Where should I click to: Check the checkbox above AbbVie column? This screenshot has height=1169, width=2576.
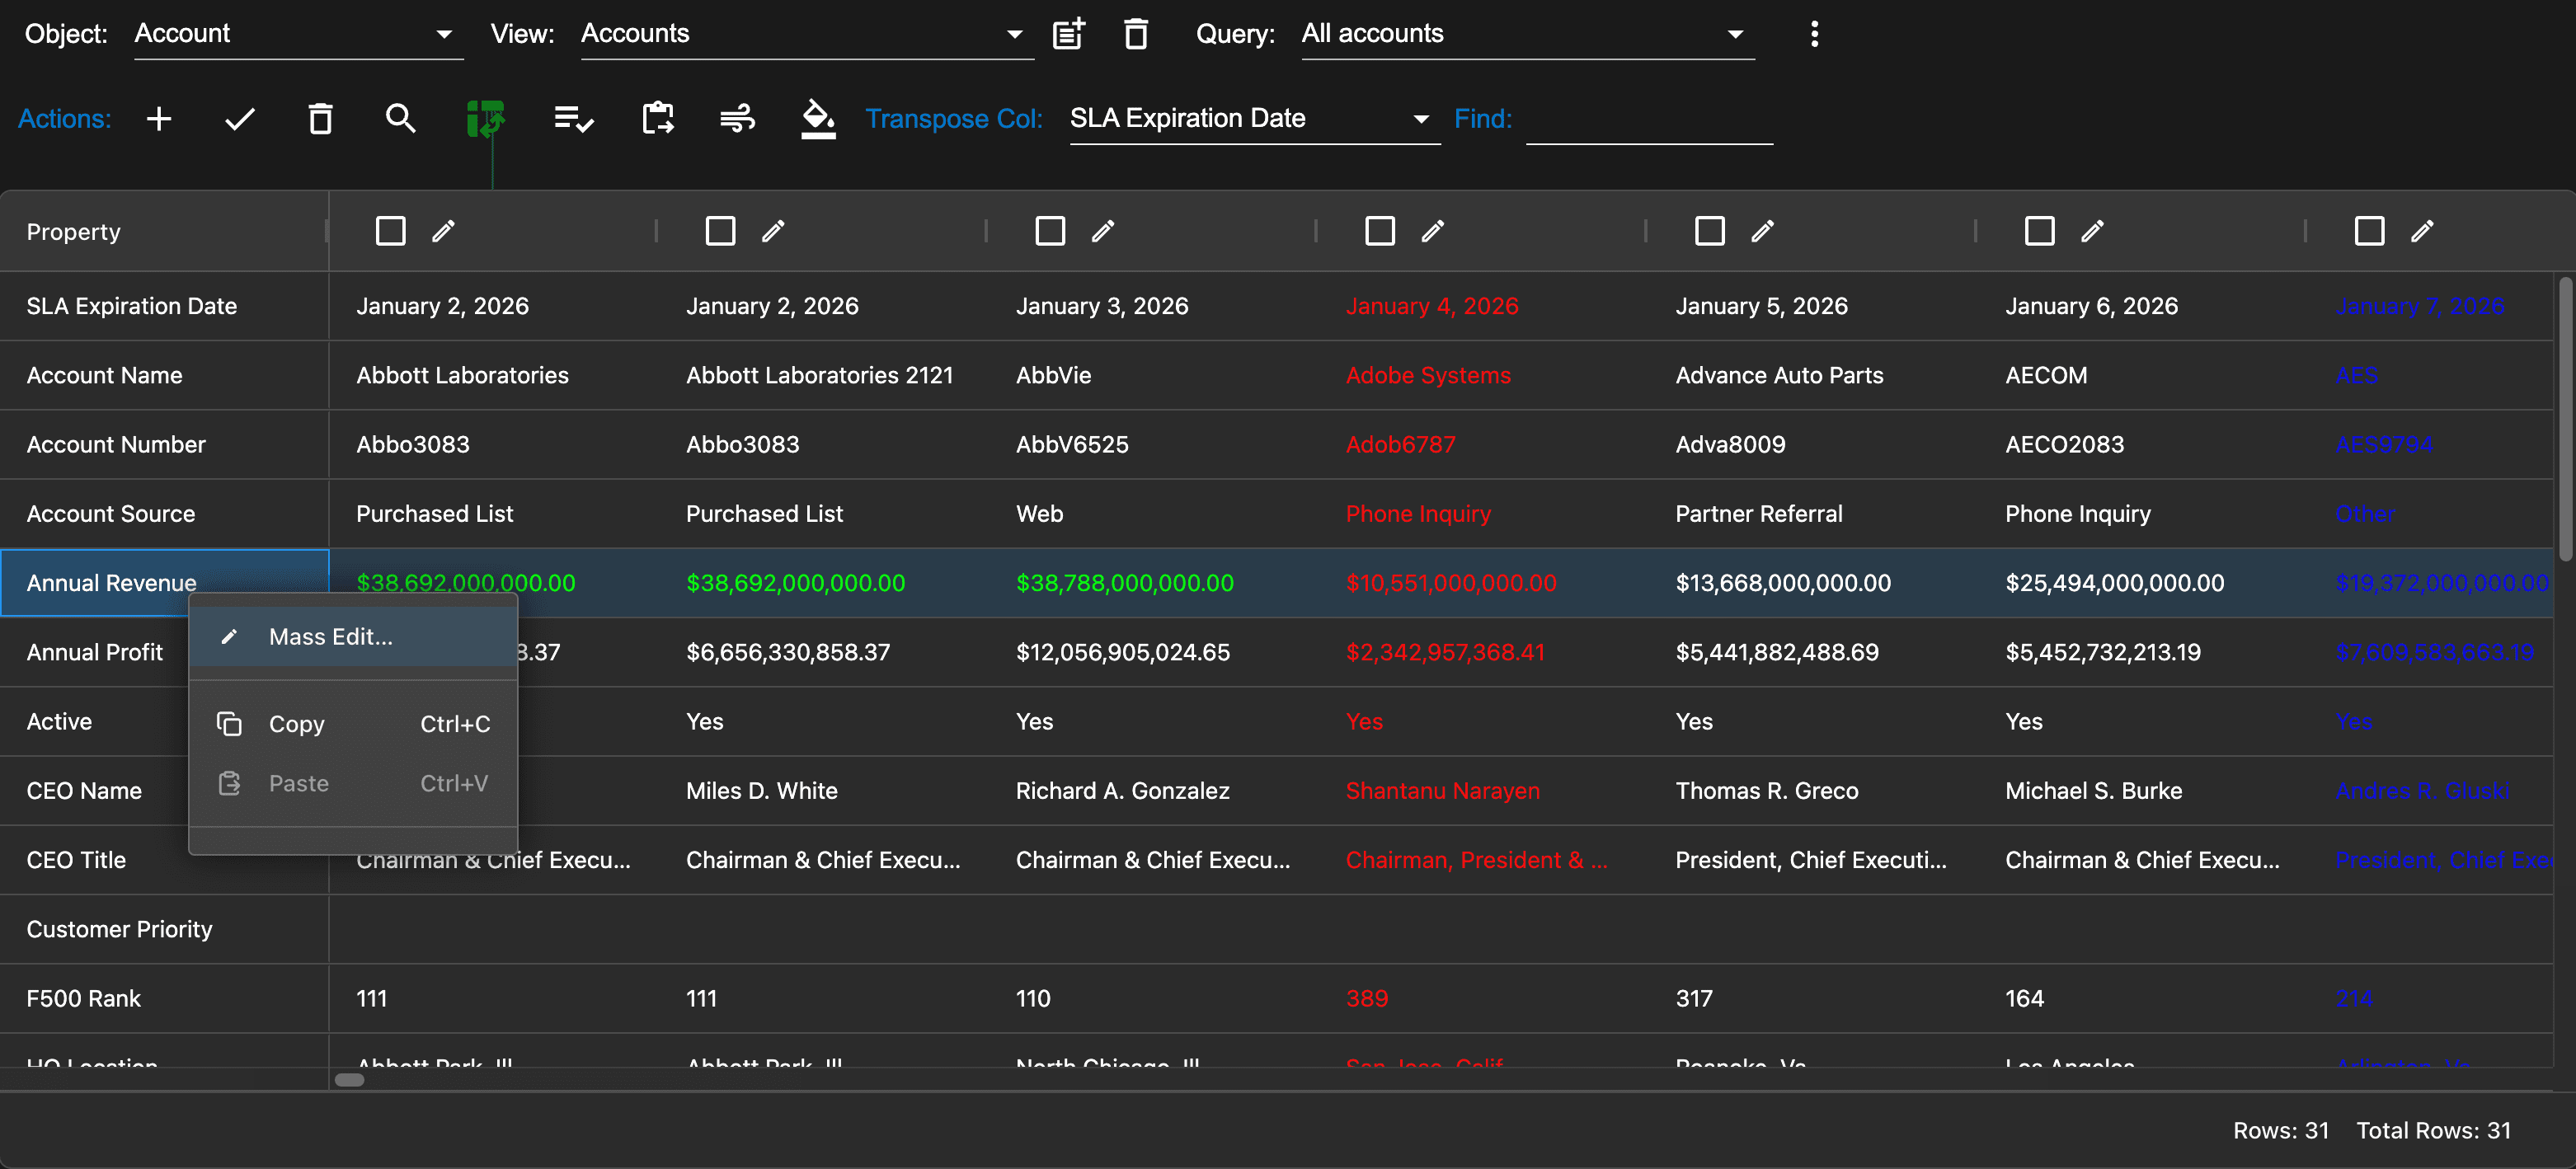pyautogui.click(x=1050, y=232)
